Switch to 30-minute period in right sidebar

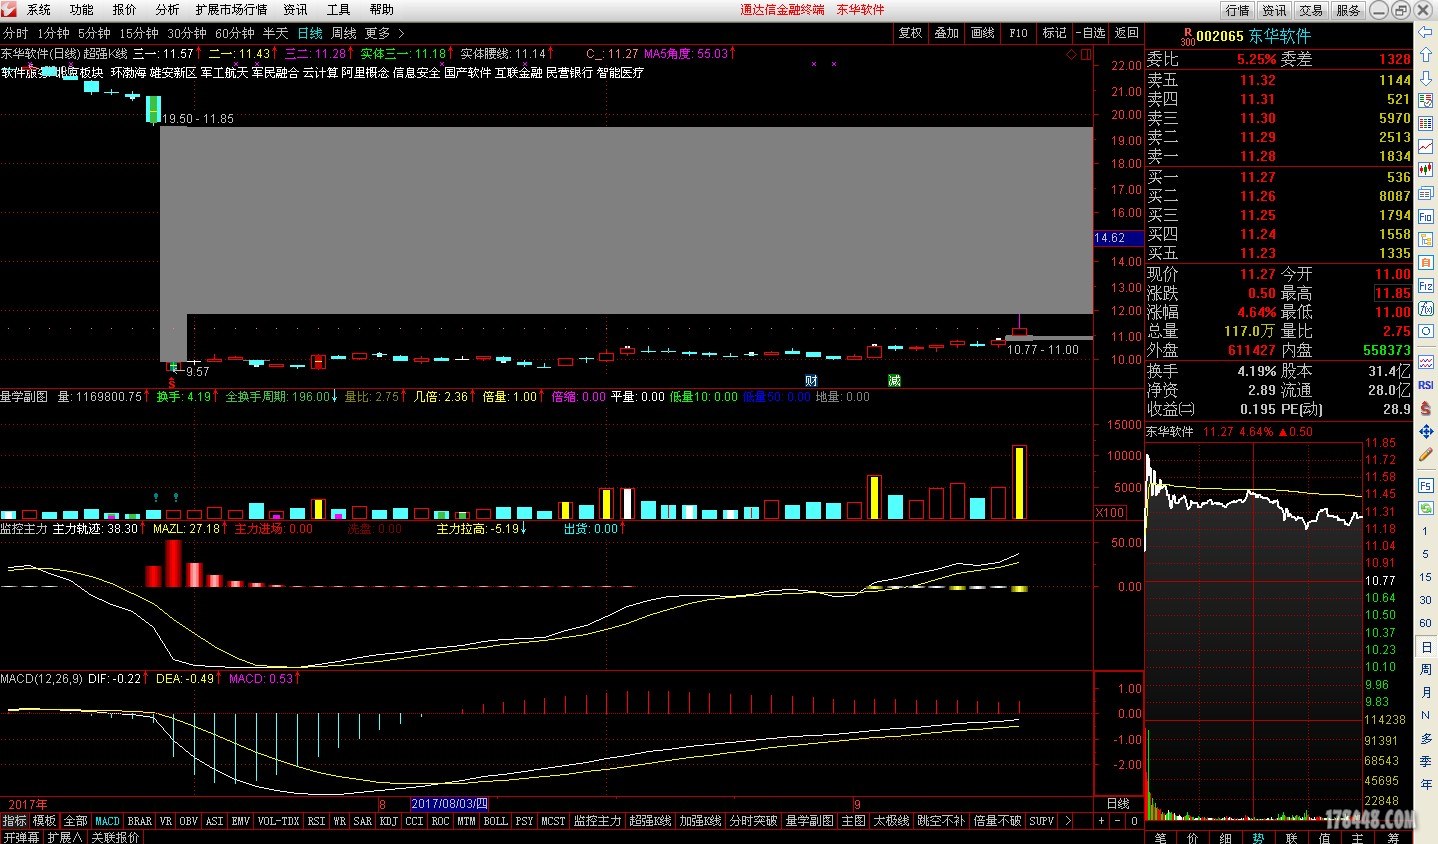coord(1426,600)
